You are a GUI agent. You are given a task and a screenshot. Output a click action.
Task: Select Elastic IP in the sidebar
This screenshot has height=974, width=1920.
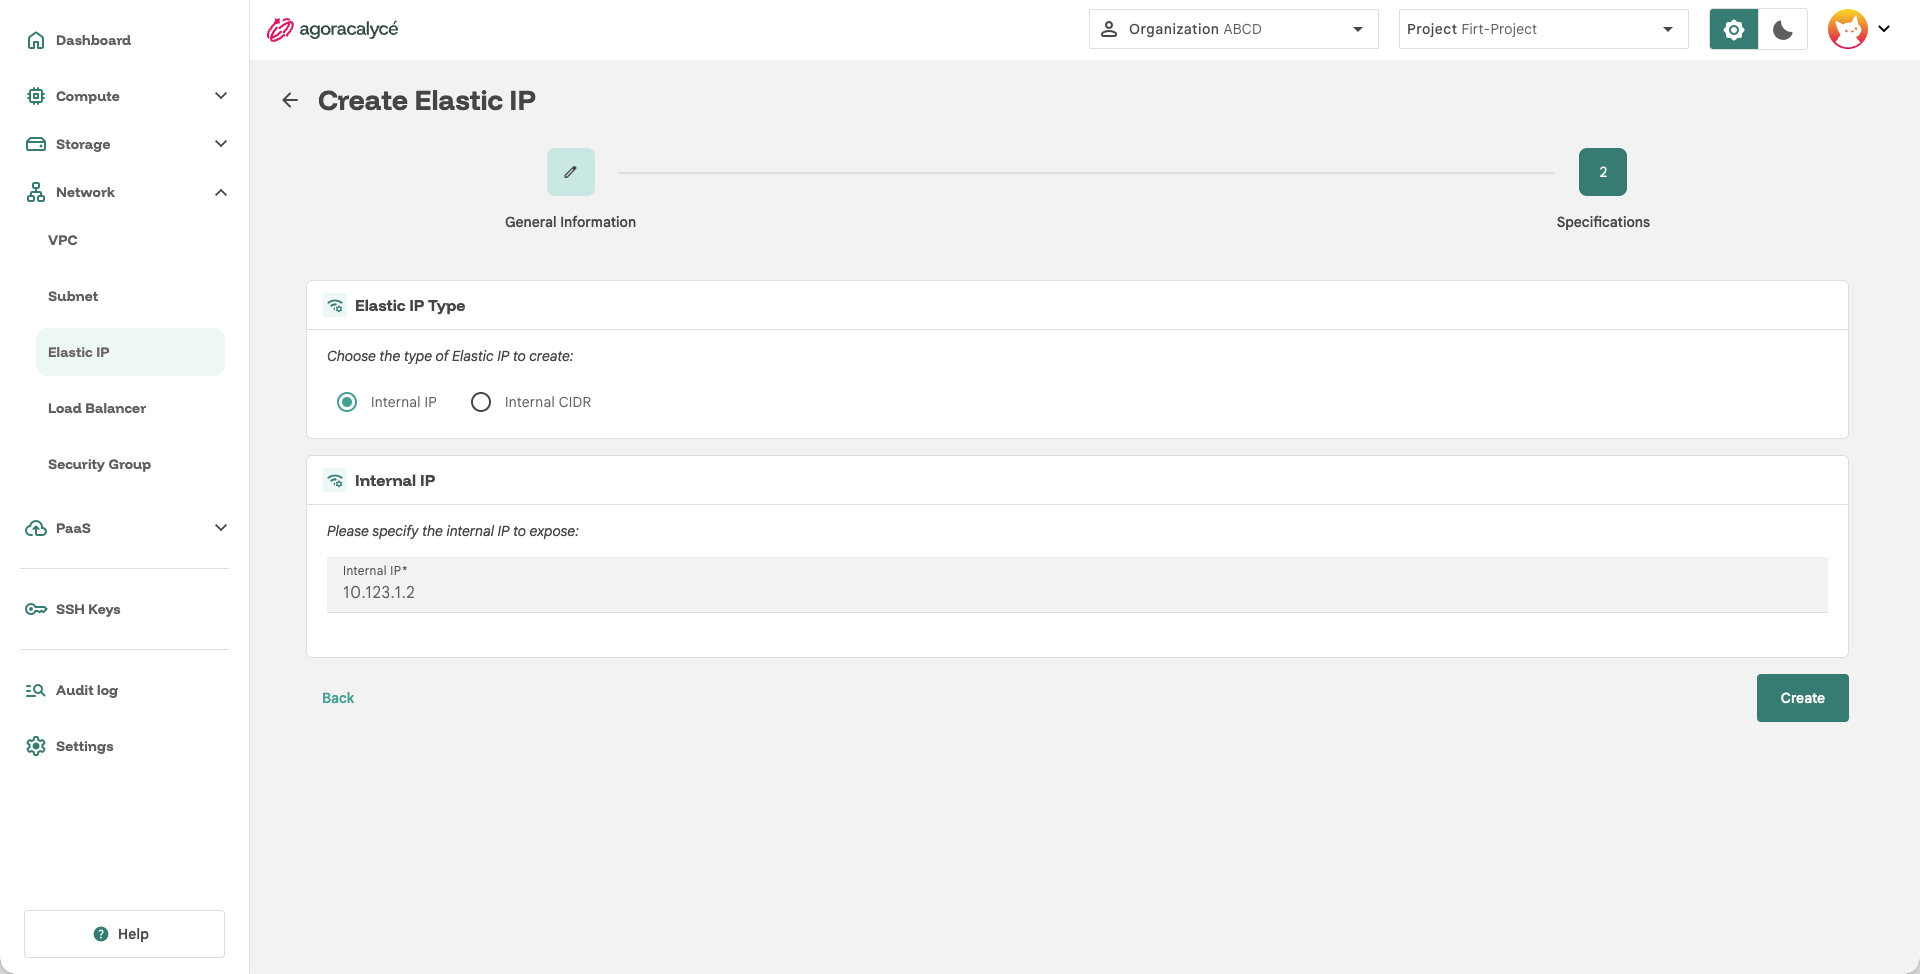130,352
